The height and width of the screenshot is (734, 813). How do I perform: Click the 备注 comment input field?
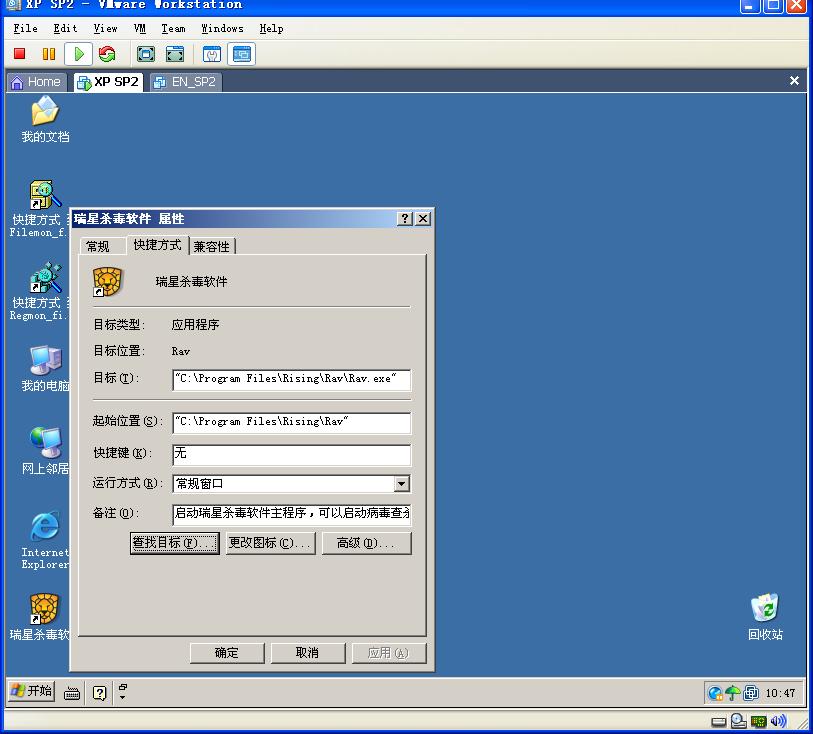[291, 514]
